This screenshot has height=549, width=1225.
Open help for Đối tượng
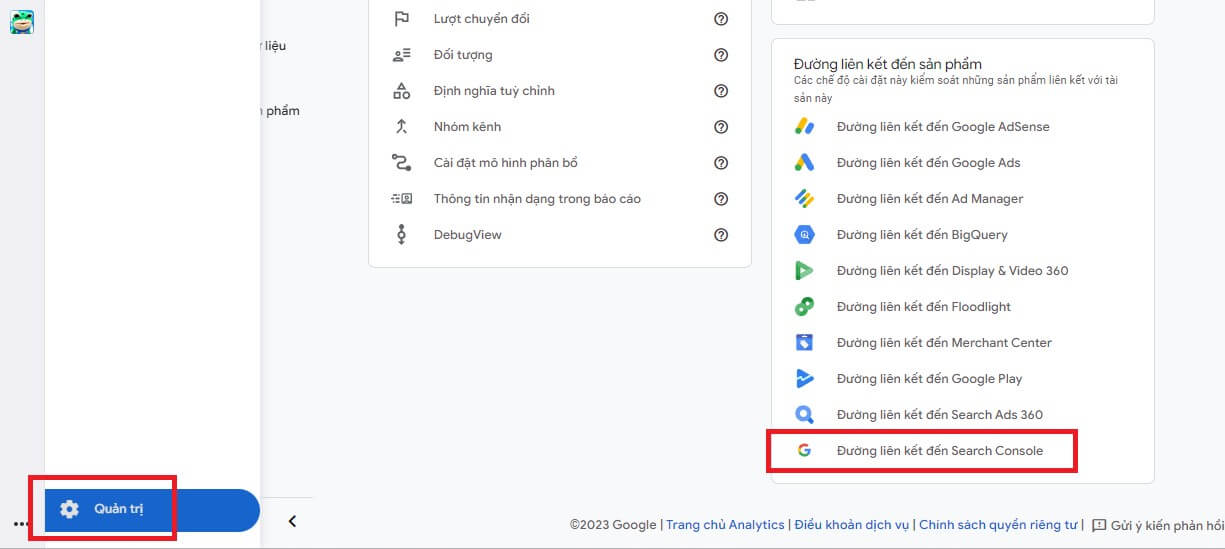coord(721,55)
